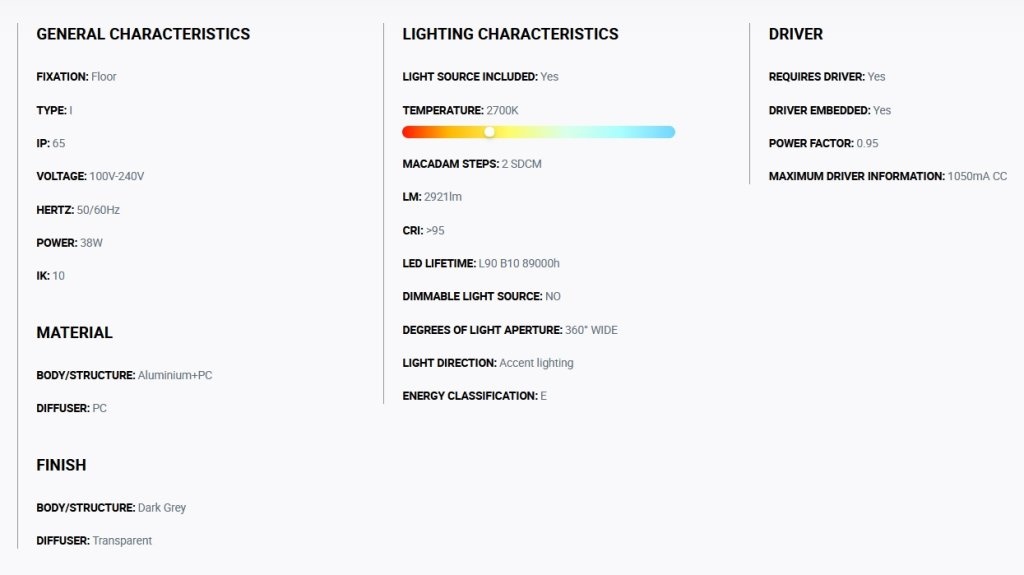Click the Macadam Steps 2 SDCM entry

[x=472, y=164]
